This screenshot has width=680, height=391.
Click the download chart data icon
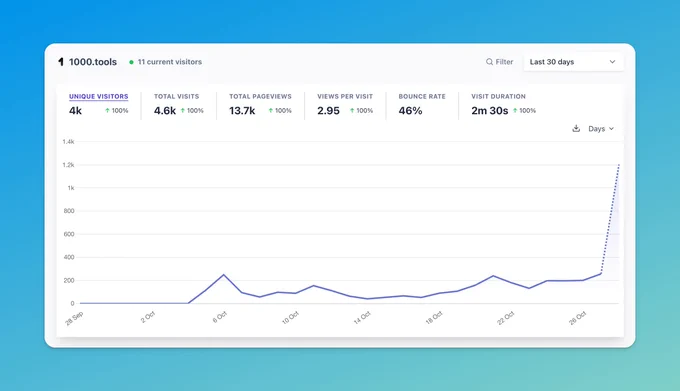(576, 128)
